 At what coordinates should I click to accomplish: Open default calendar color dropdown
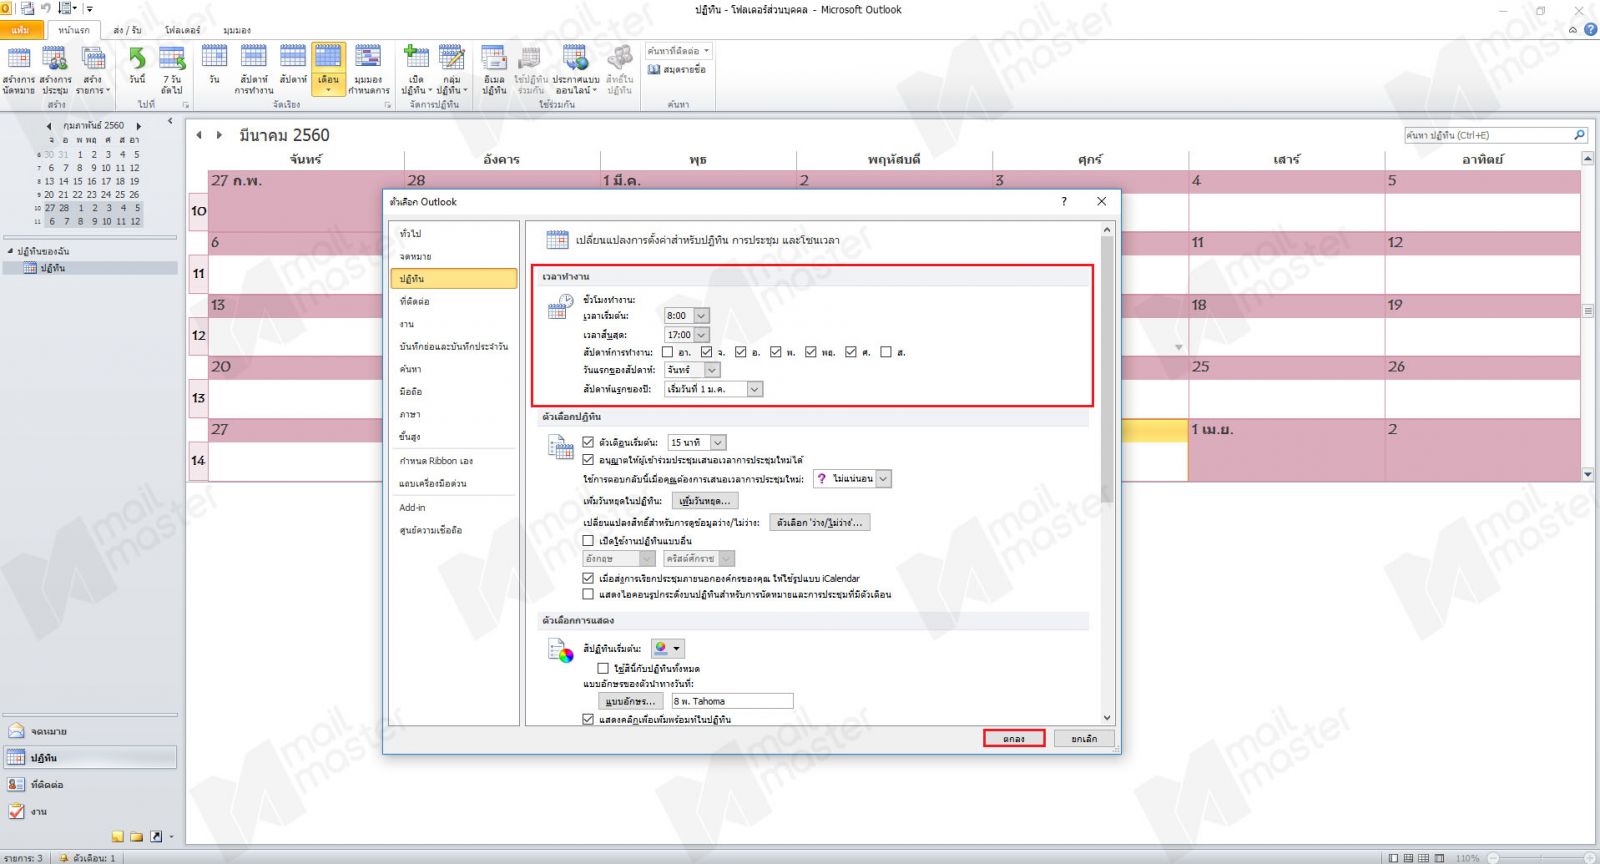(x=668, y=649)
